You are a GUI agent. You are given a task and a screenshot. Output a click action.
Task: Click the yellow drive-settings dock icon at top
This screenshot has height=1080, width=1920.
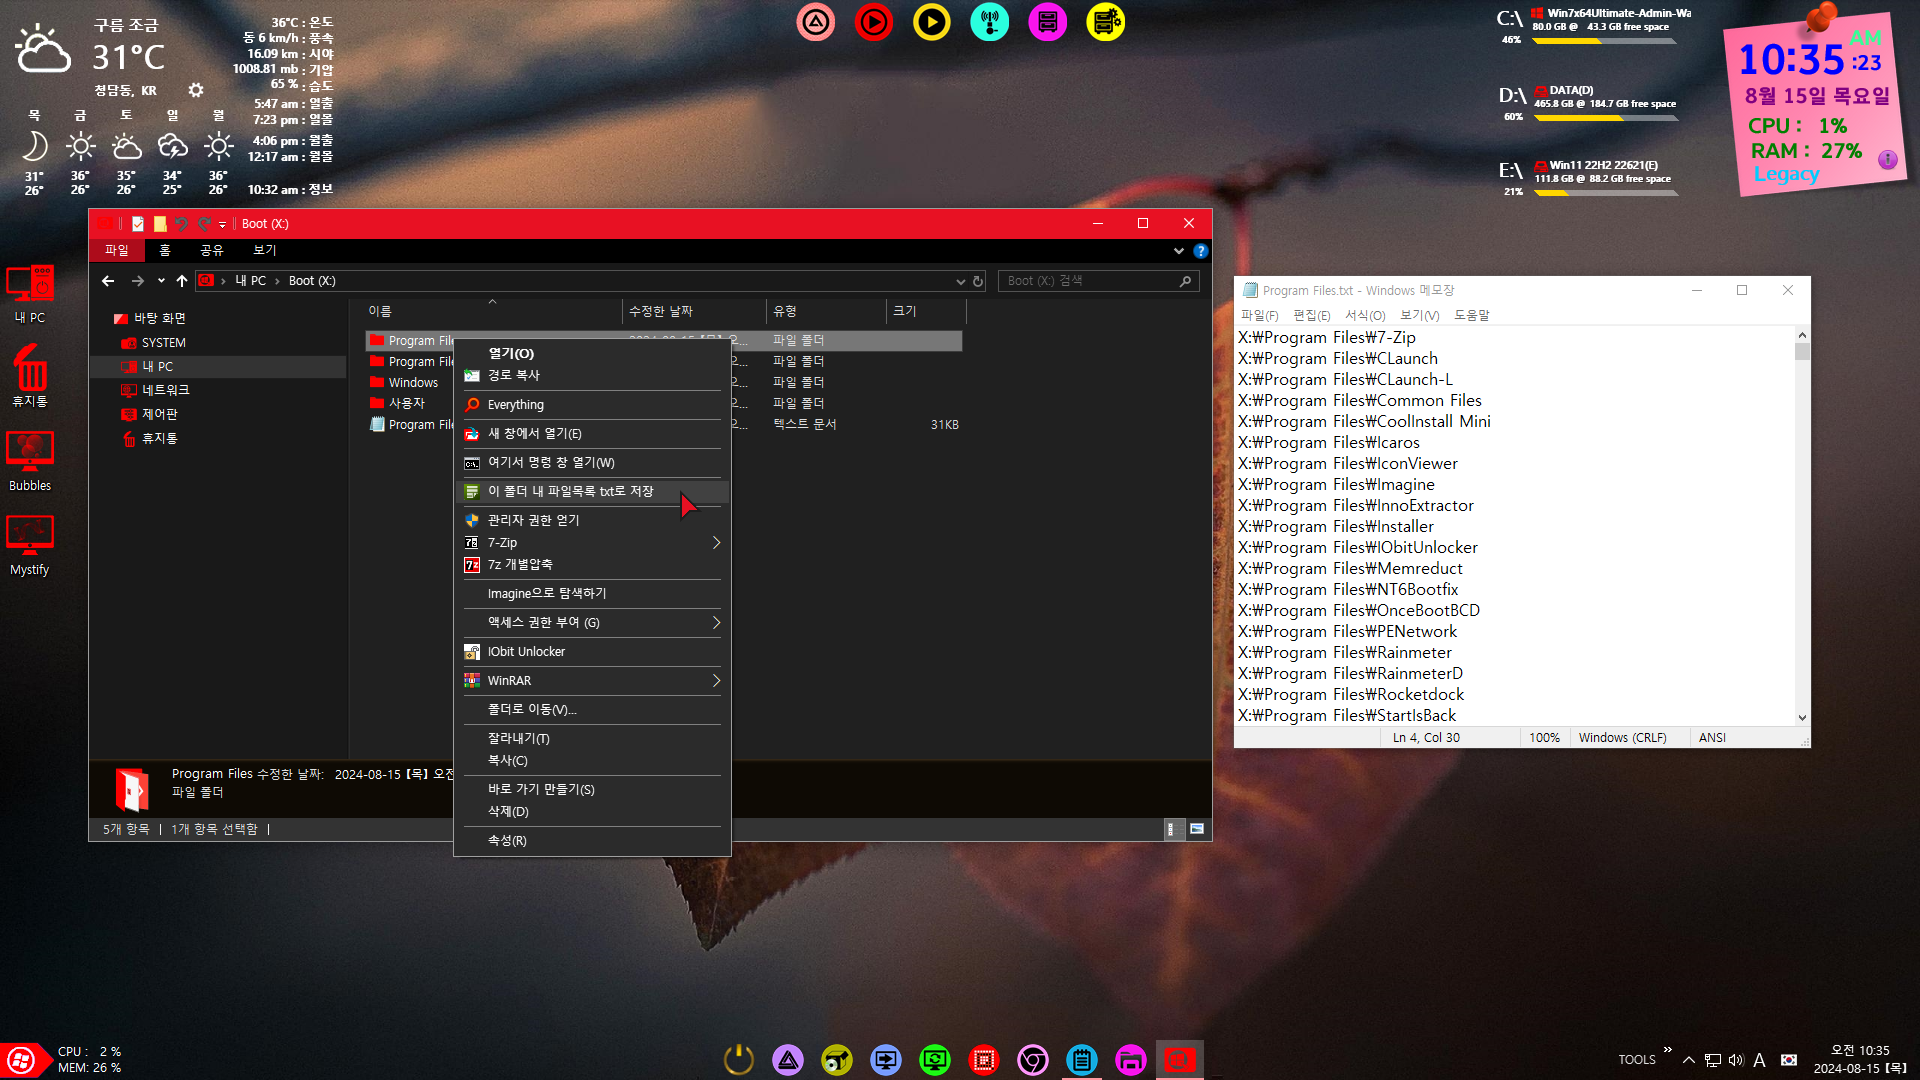(x=1106, y=22)
